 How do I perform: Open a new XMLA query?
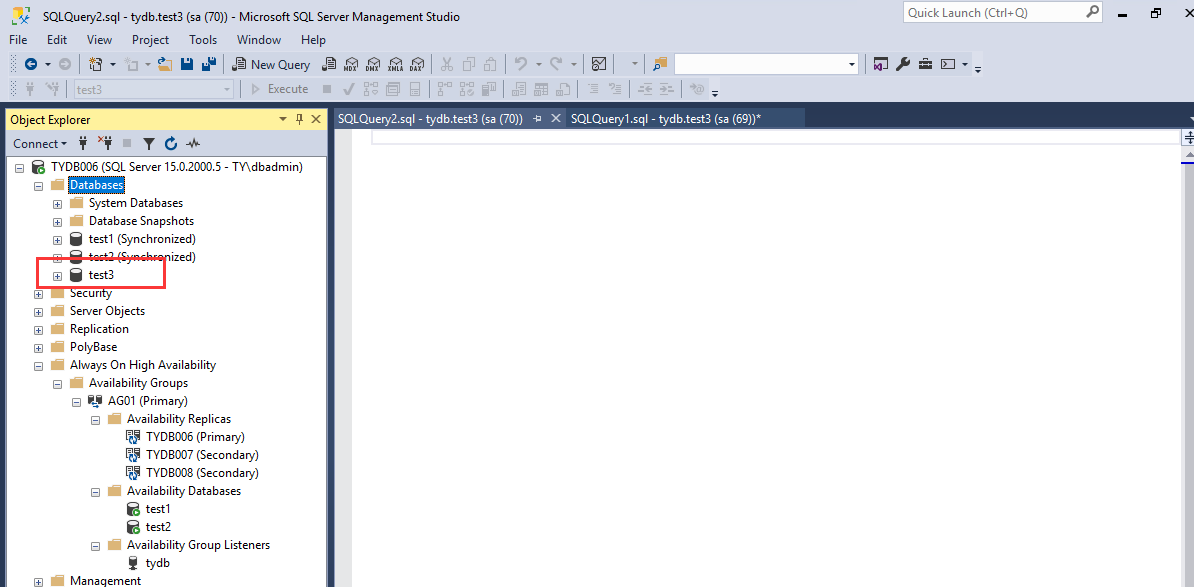[395, 65]
